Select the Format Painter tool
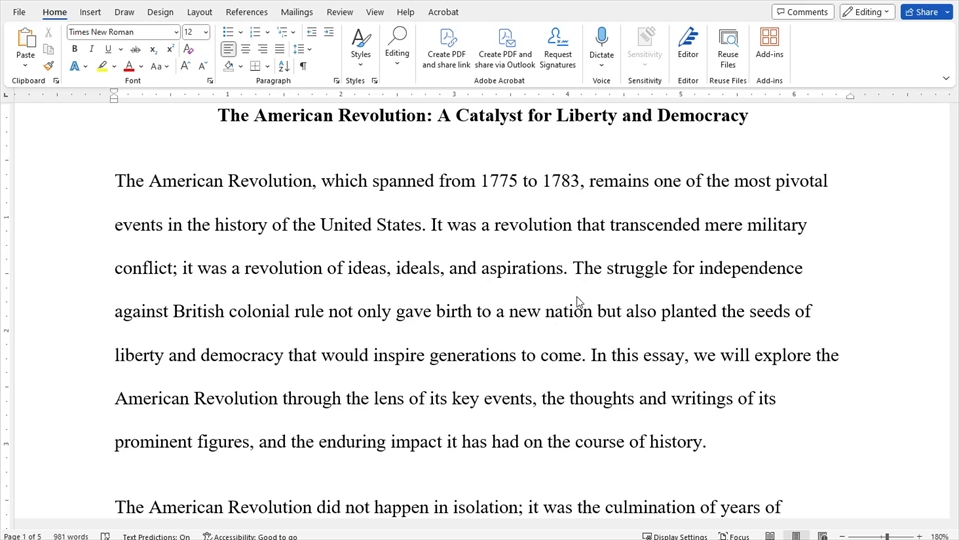This screenshot has height=540, width=959. click(x=48, y=66)
